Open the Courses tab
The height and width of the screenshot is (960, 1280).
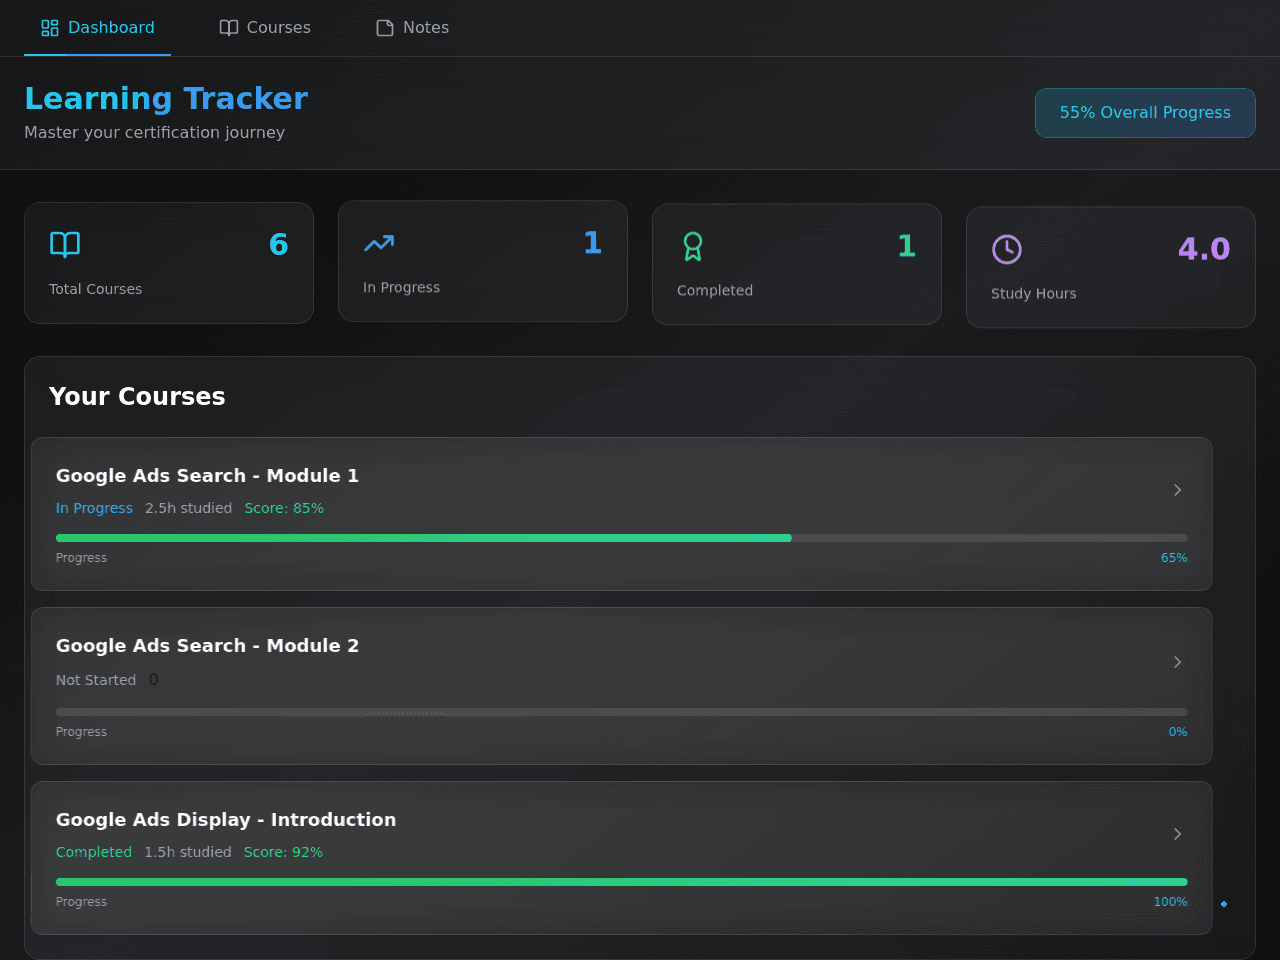pyautogui.click(x=265, y=28)
